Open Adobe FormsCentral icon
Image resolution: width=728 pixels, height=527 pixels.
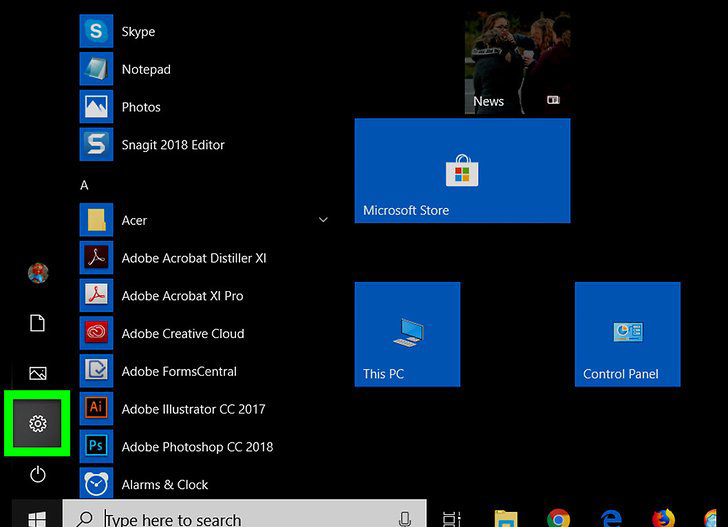tap(96, 371)
